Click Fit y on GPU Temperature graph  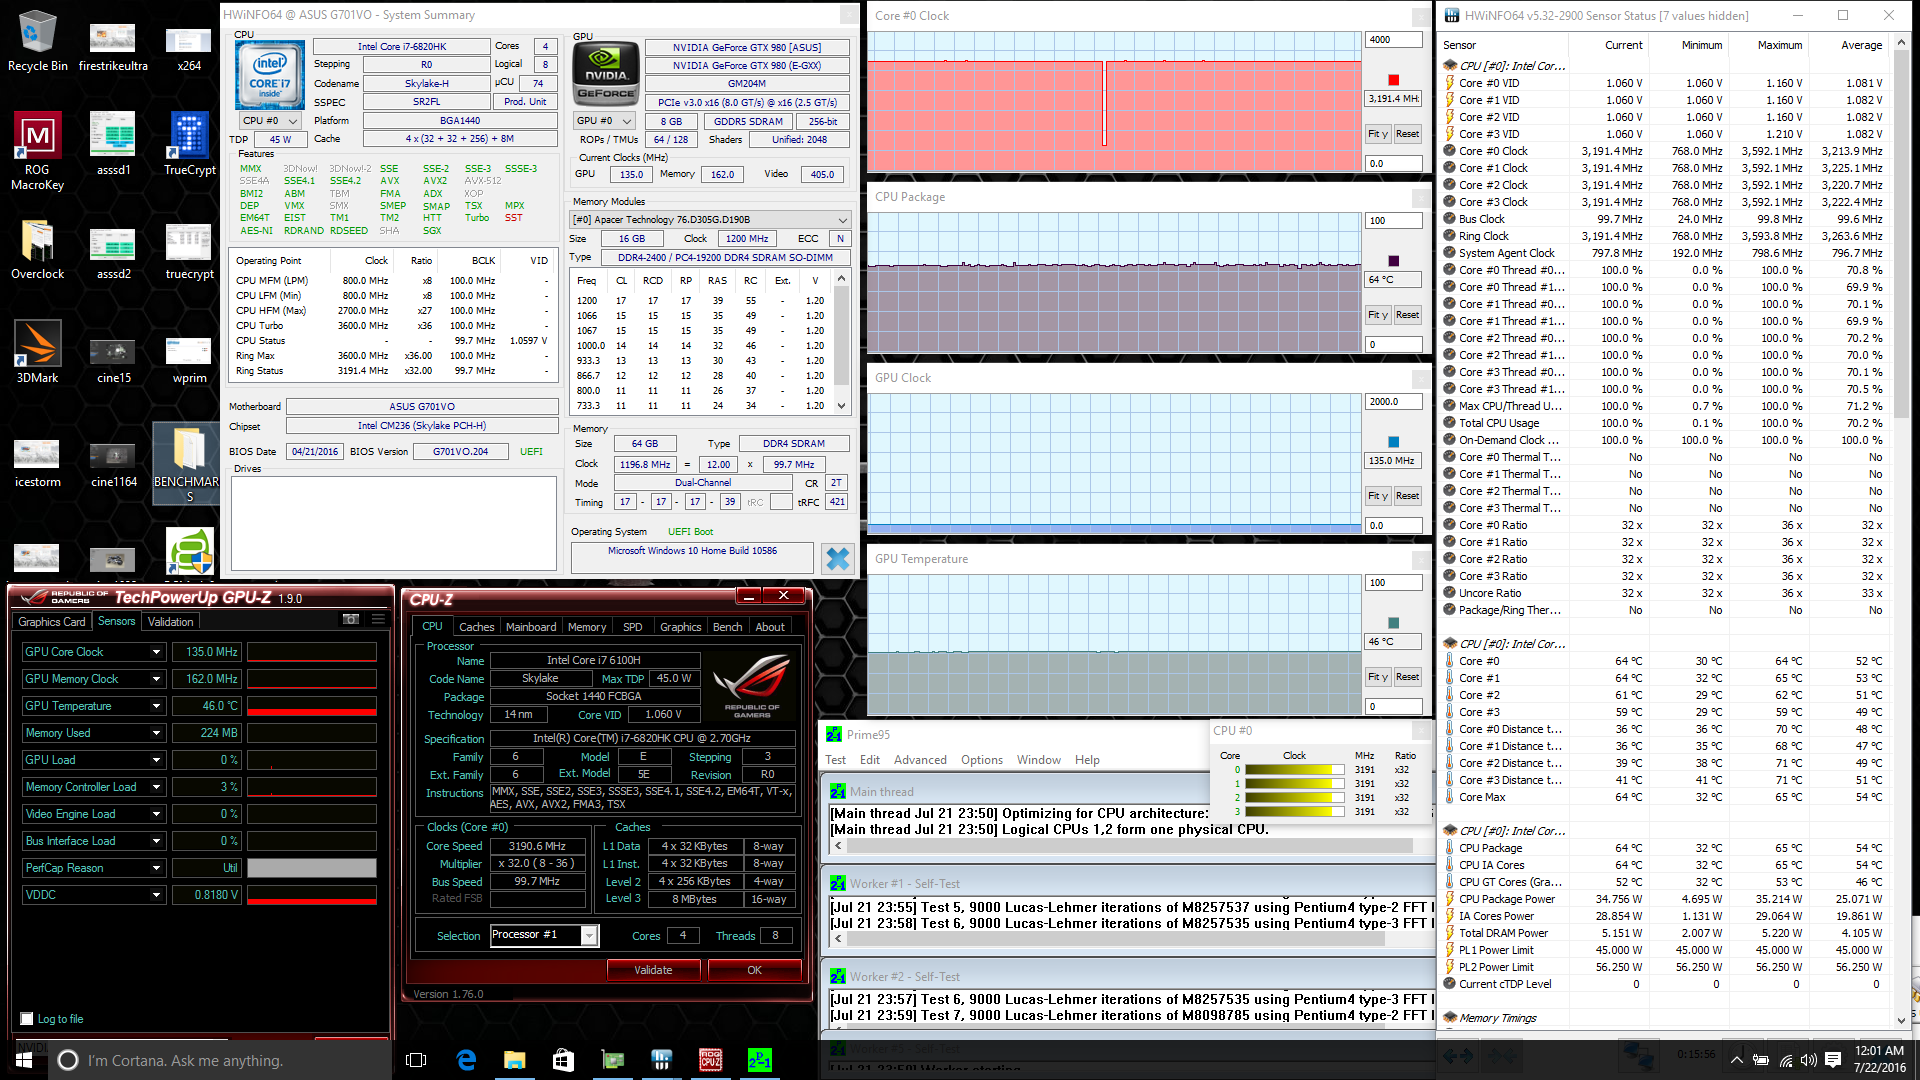tap(1378, 677)
